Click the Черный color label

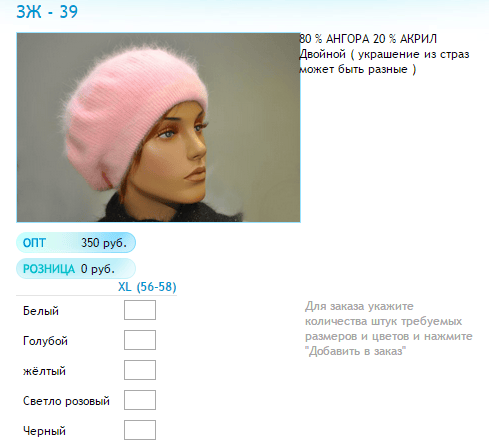click(x=44, y=431)
